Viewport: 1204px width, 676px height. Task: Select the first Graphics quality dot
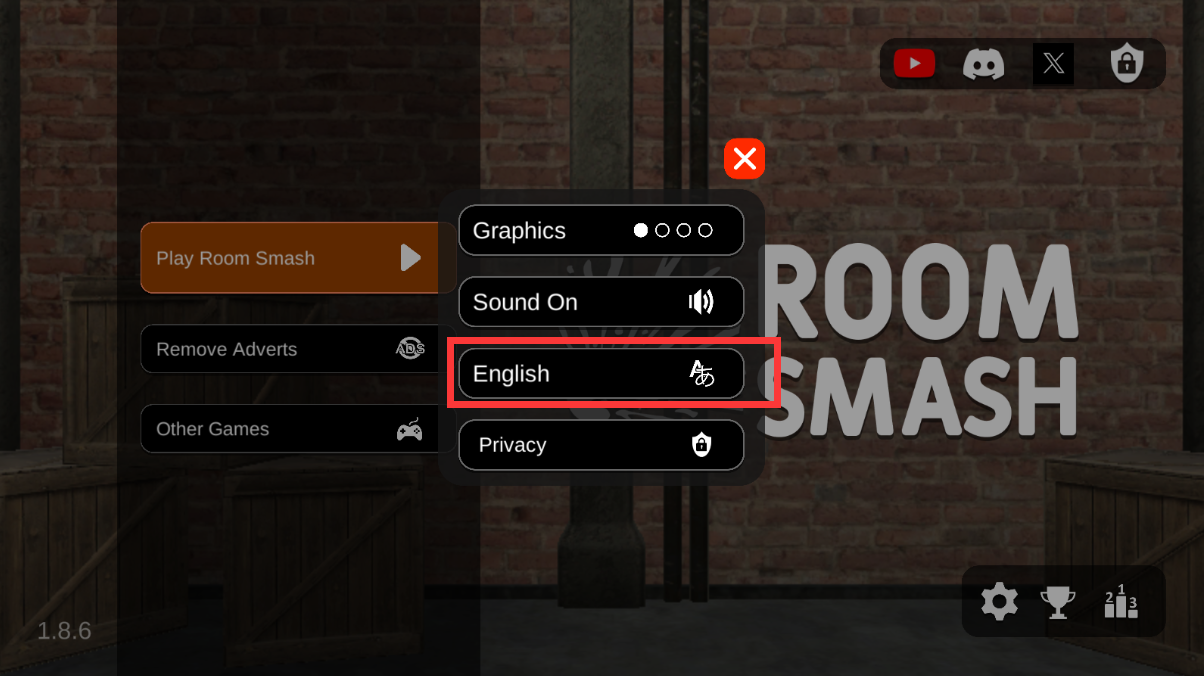641,230
